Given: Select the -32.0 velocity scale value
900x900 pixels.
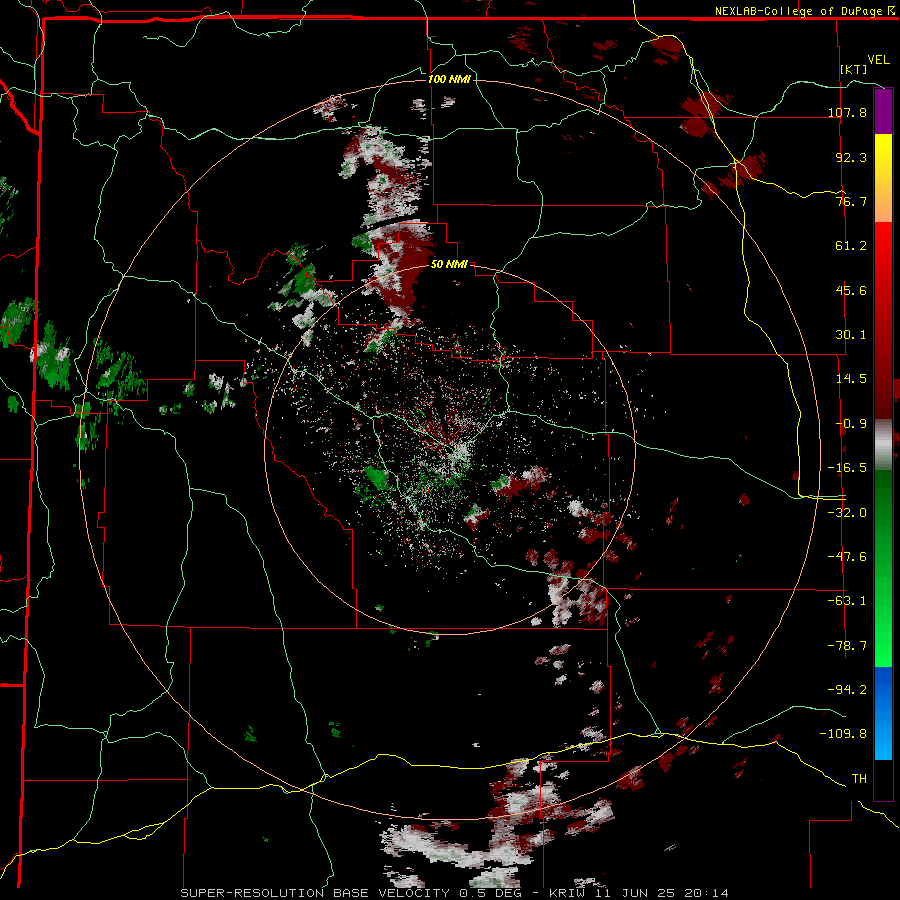Looking at the screenshot, I should [x=847, y=513].
